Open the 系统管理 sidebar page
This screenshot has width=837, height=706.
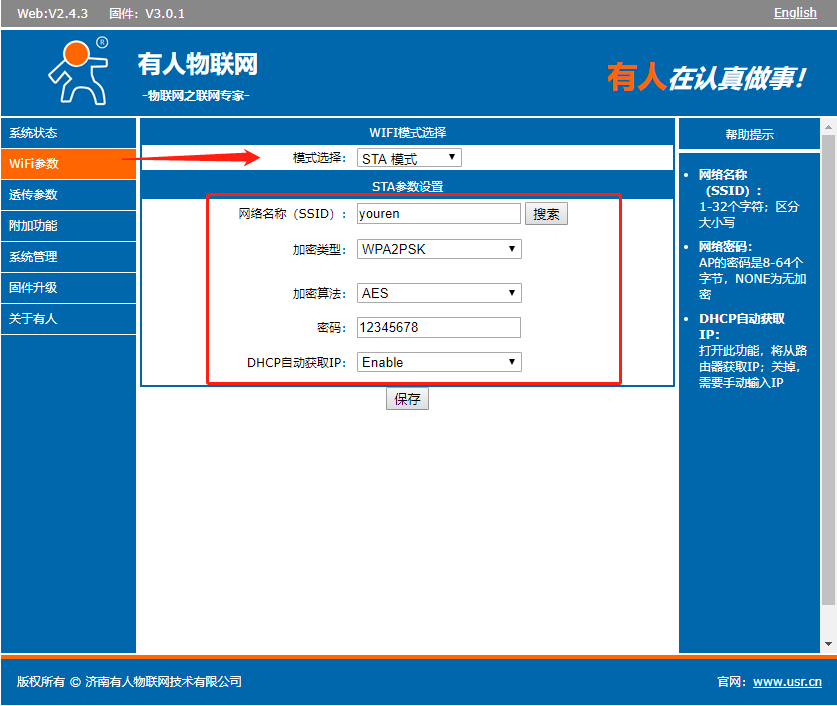pos(68,257)
